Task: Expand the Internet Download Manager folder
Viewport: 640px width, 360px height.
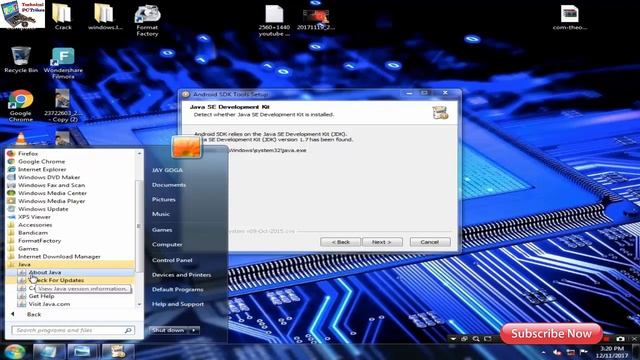Action: point(59,256)
